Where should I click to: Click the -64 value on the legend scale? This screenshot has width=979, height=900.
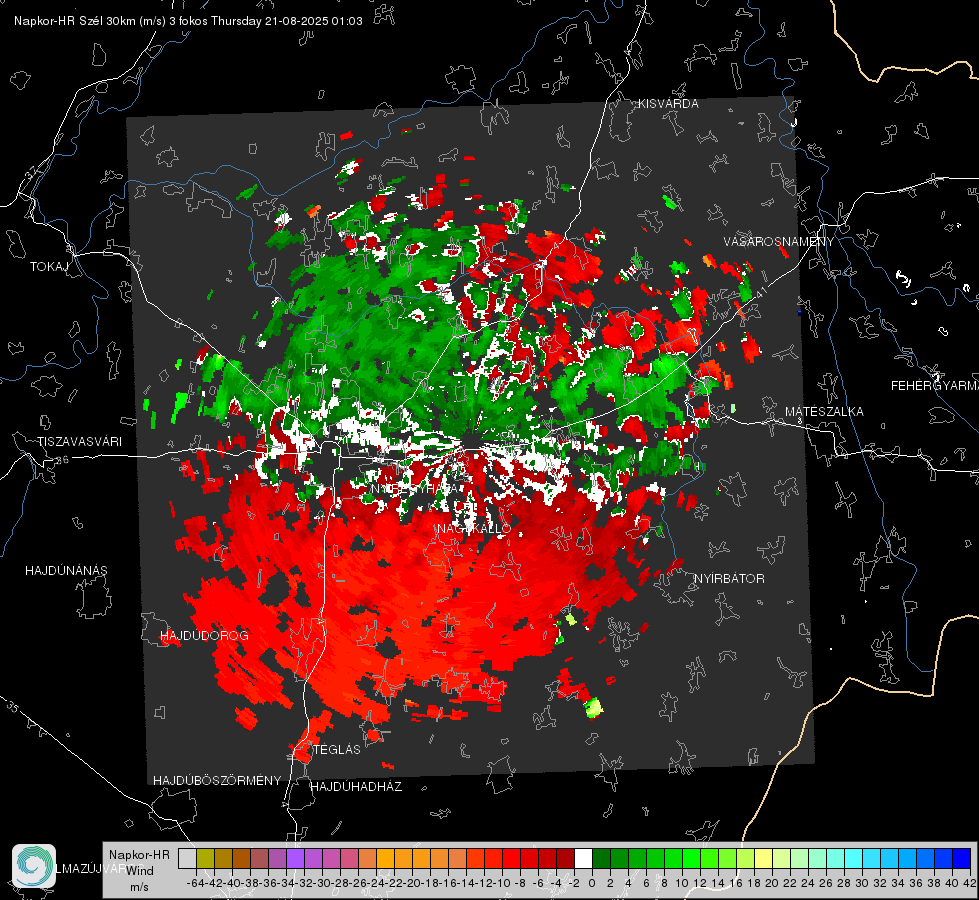click(195, 883)
